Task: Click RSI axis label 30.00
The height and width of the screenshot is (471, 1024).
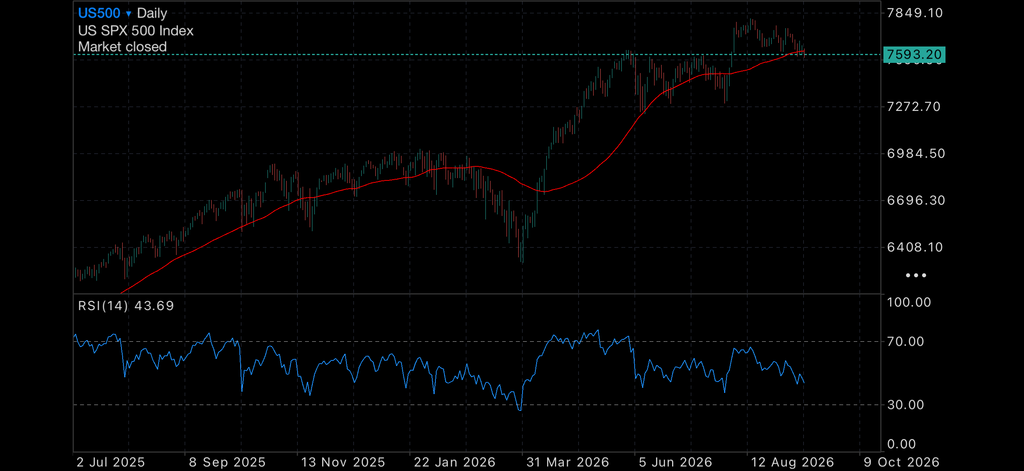Action: [x=906, y=405]
